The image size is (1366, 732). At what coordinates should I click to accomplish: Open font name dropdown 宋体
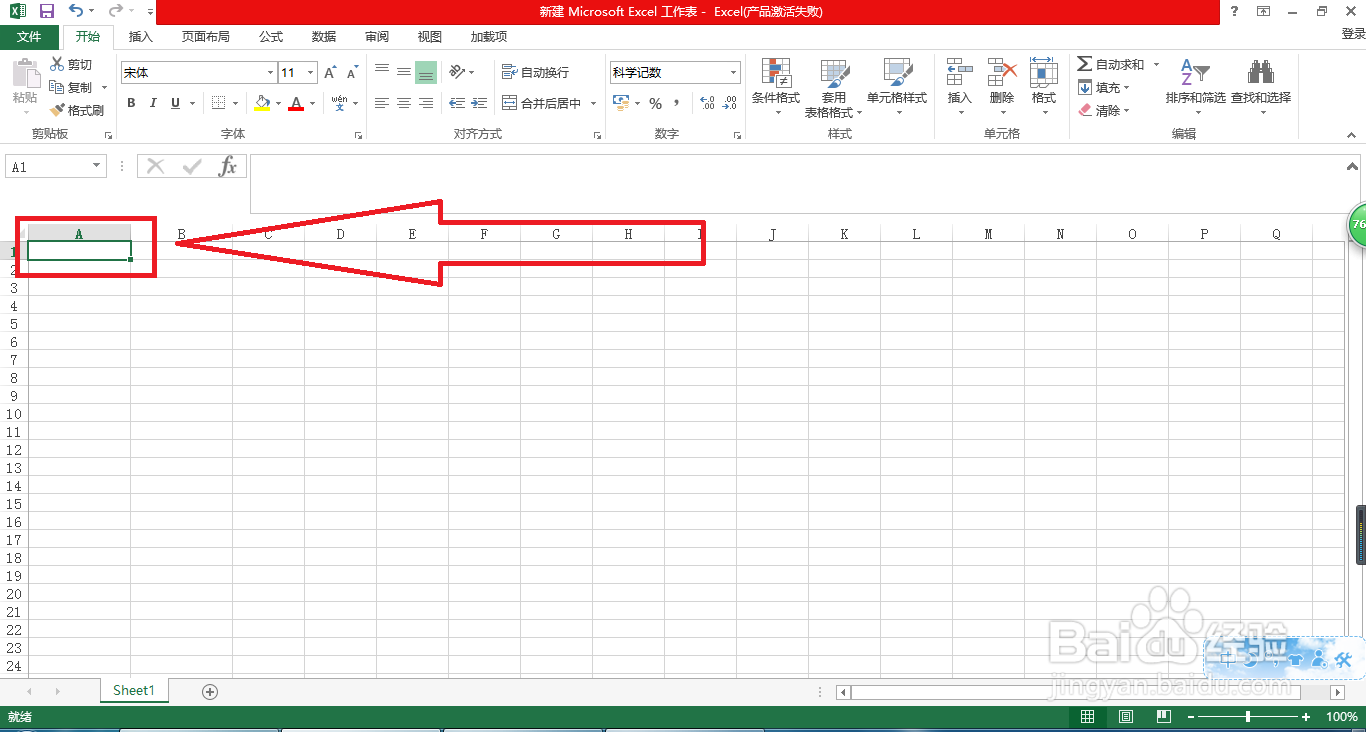270,73
